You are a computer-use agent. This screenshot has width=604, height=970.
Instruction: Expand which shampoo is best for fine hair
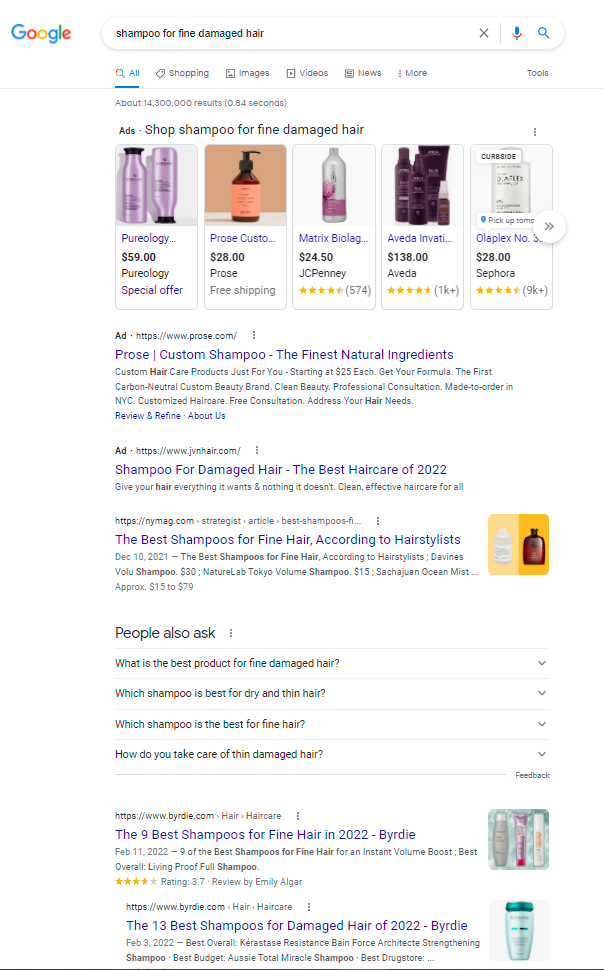pyautogui.click(x=332, y=724)
